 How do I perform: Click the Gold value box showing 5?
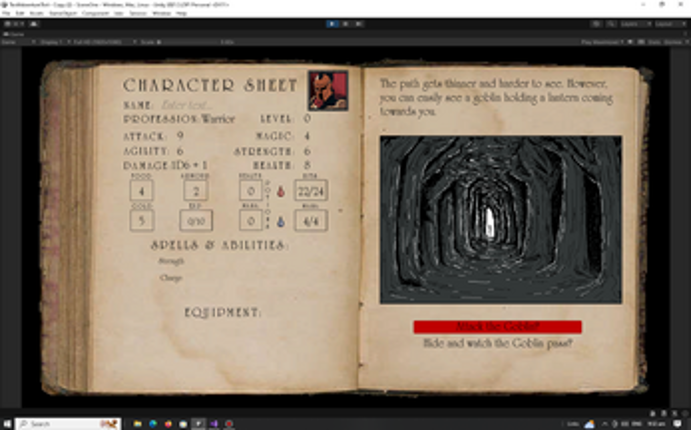click(x=141, y=220)
